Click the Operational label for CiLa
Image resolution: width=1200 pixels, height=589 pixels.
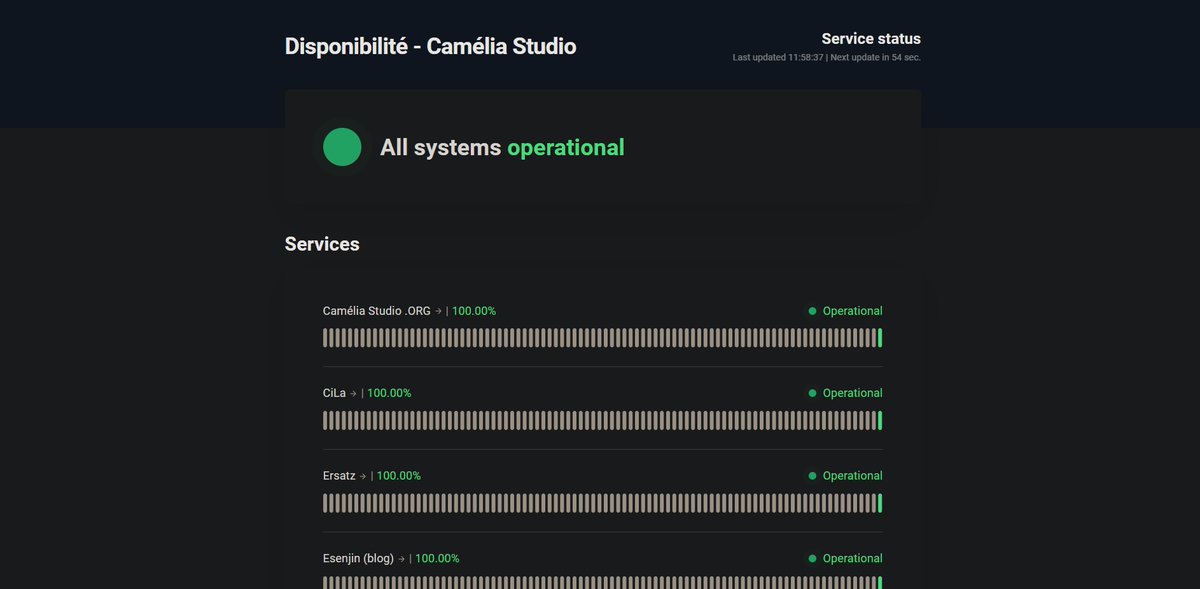[853, 393]
